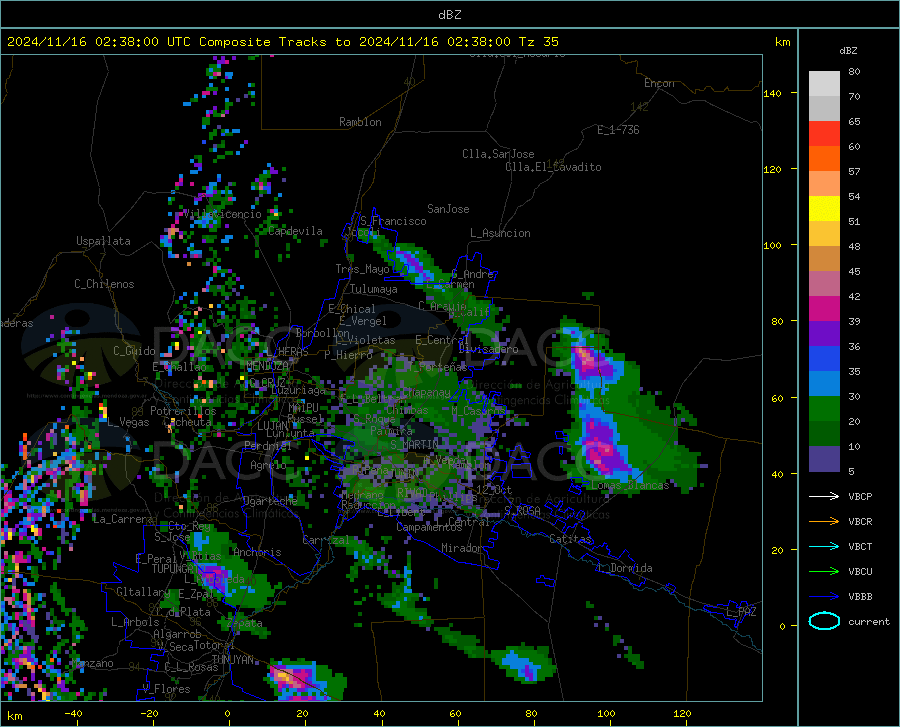Click the 'Ramblon' map label
The image size is (900, 727).
pos(360,122)
